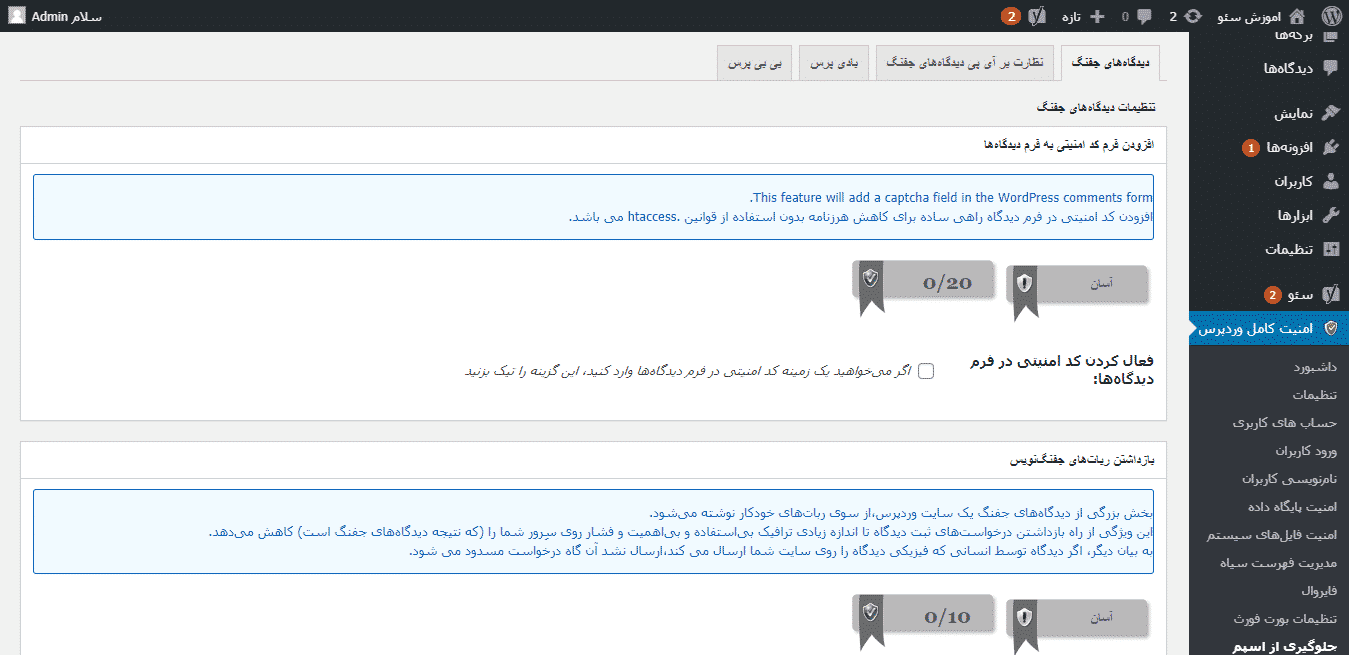Image resolution: width=1349 pixels, height=655 pixels.
Task: Click label فعال کردن کد امنیتی در فرم دیدگاه‌ها
Action: pos(1063,371)
